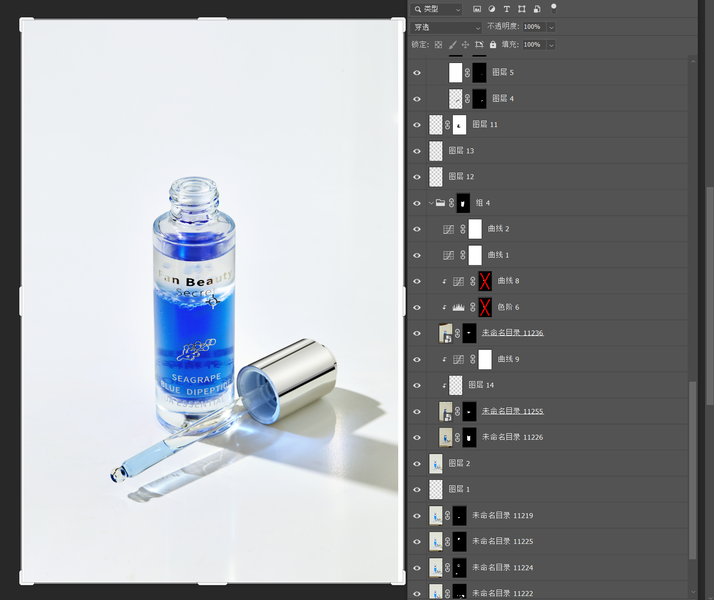Image resolution: width=714 pixels, height=600 pixels.
Task: Lock position move icon
Action: click(x=465, y=45)
